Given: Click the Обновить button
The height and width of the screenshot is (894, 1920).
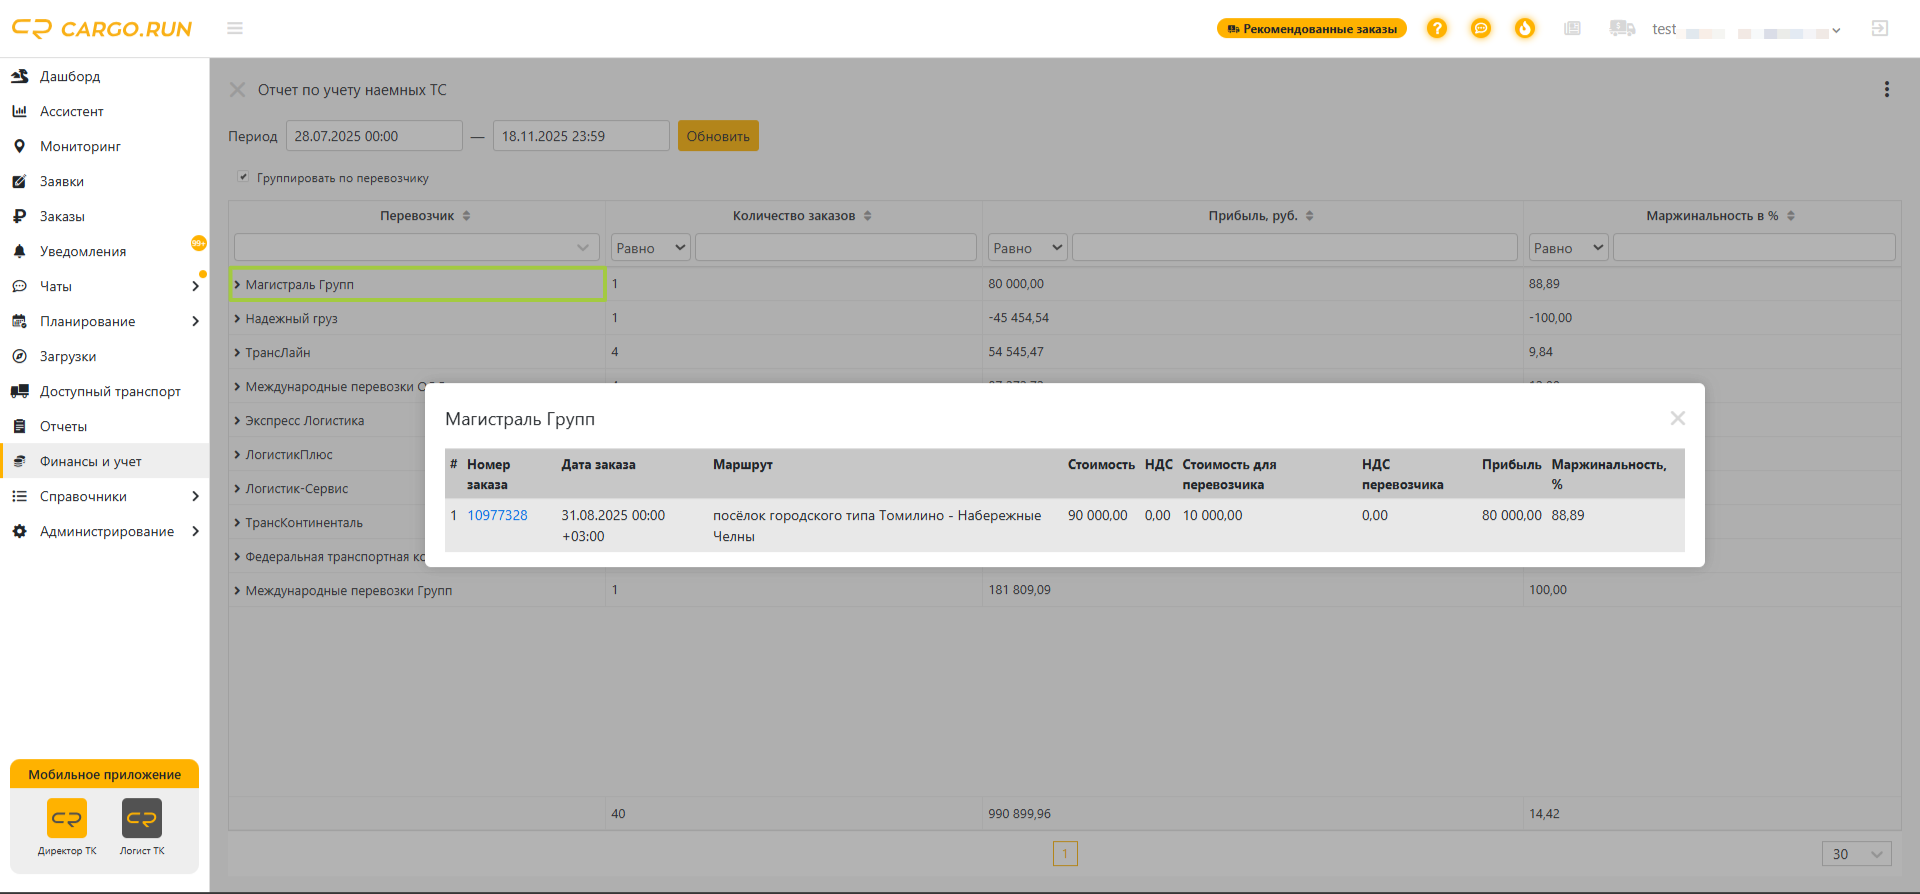Looking at the screenshot, I should (718, 136).
